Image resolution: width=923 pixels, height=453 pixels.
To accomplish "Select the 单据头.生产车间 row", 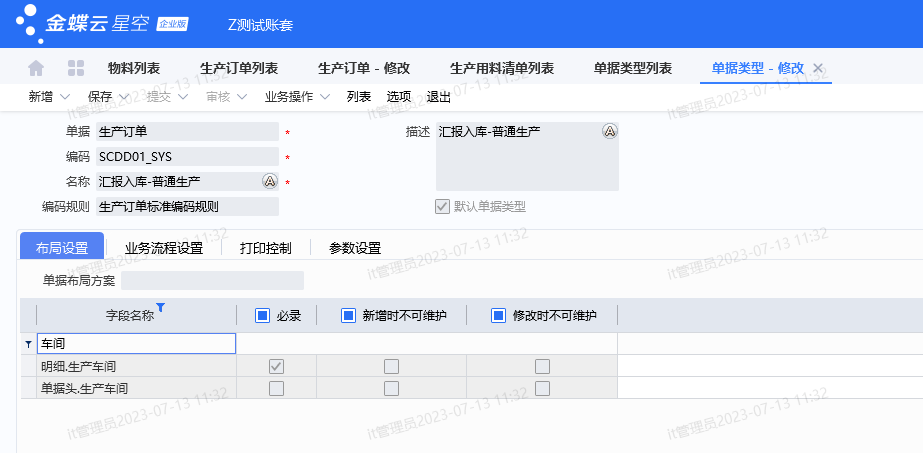I will click(x=318, y=388).
